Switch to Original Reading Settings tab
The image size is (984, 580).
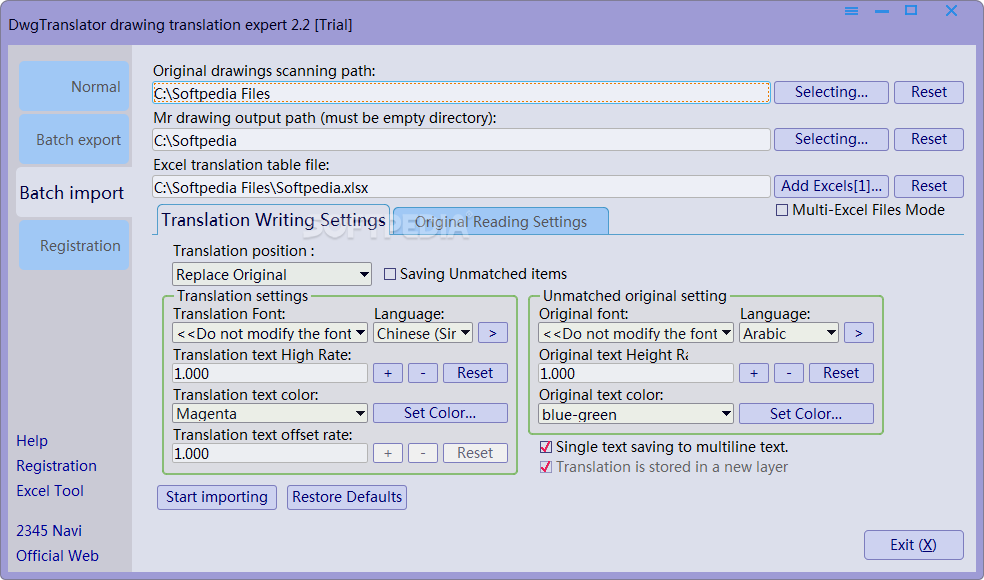501,222
